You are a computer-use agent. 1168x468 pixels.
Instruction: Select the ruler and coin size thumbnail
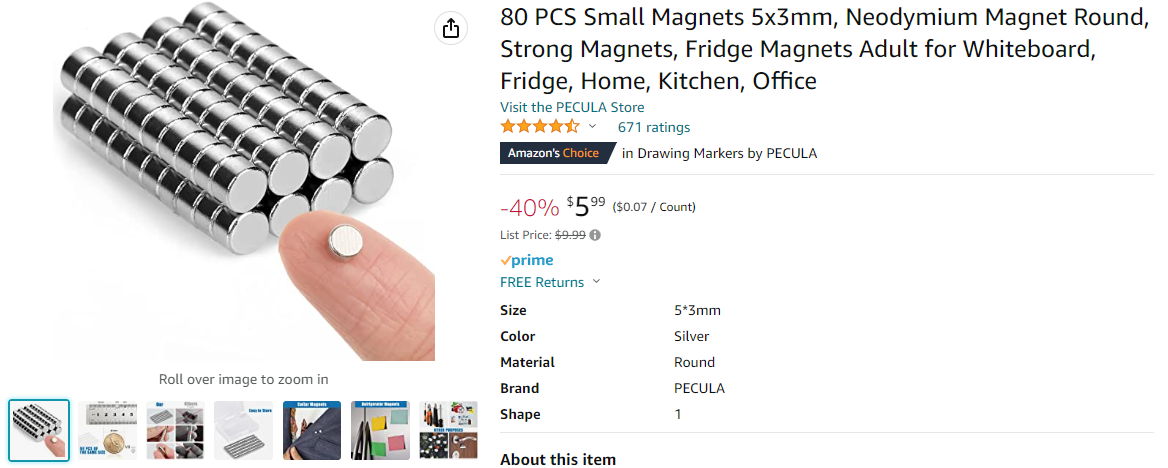point(107,430)
